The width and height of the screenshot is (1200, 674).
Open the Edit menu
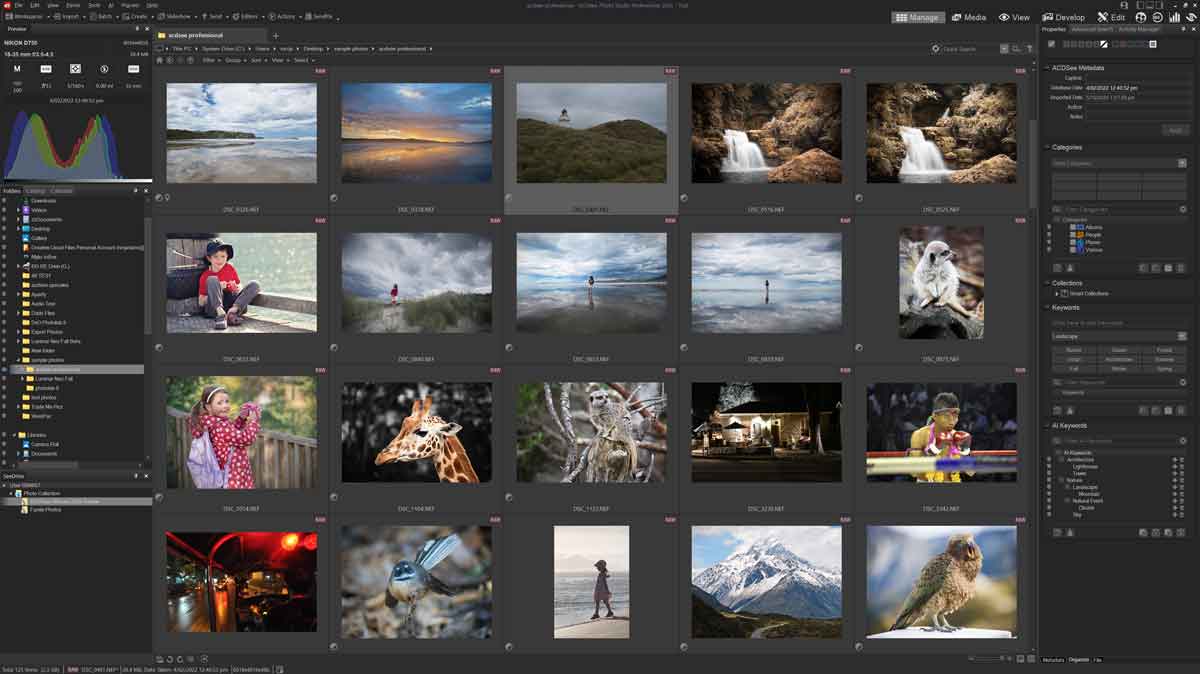point(36,5)
